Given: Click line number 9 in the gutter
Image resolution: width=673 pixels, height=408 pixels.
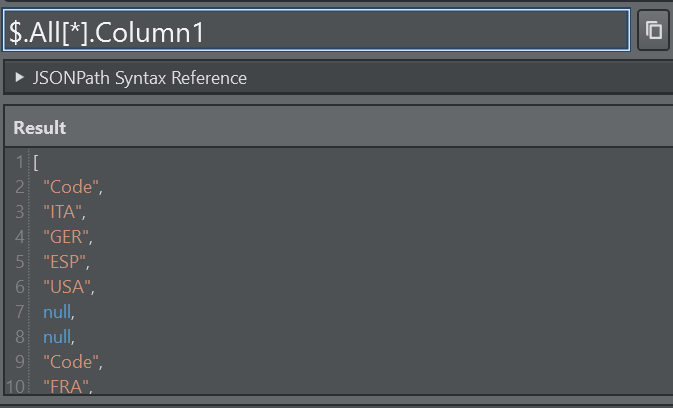Looking at the screenshot, I should [x=20, y=362].
